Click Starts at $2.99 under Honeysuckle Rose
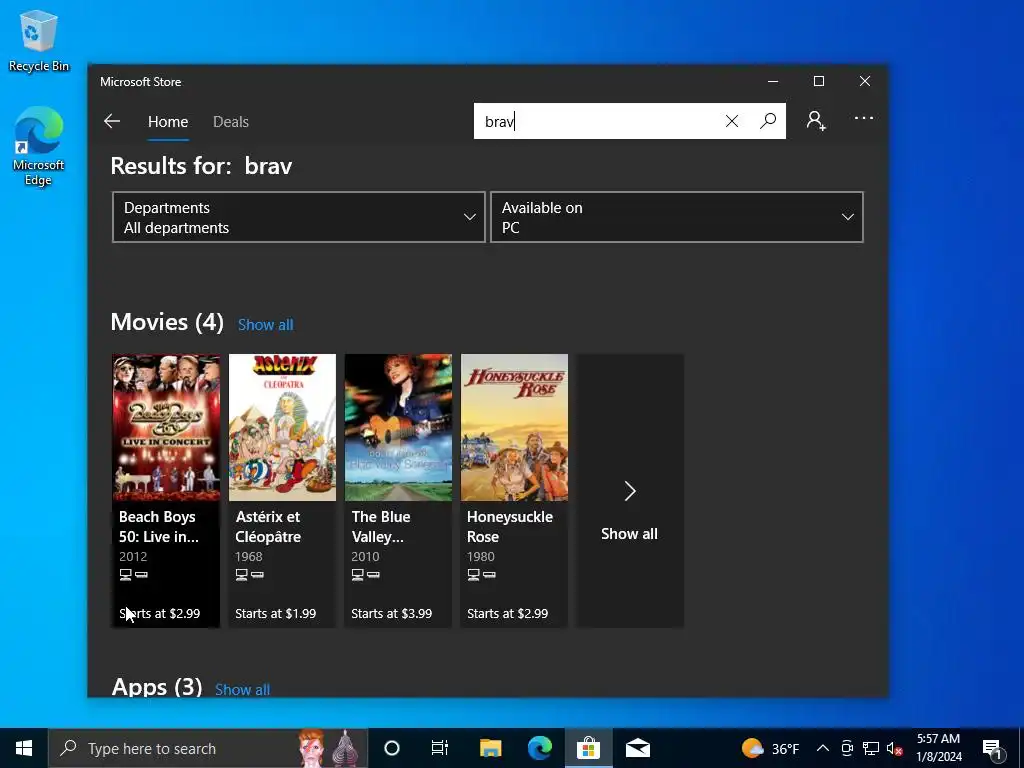The image size is (1024, 768). point(507,613)
